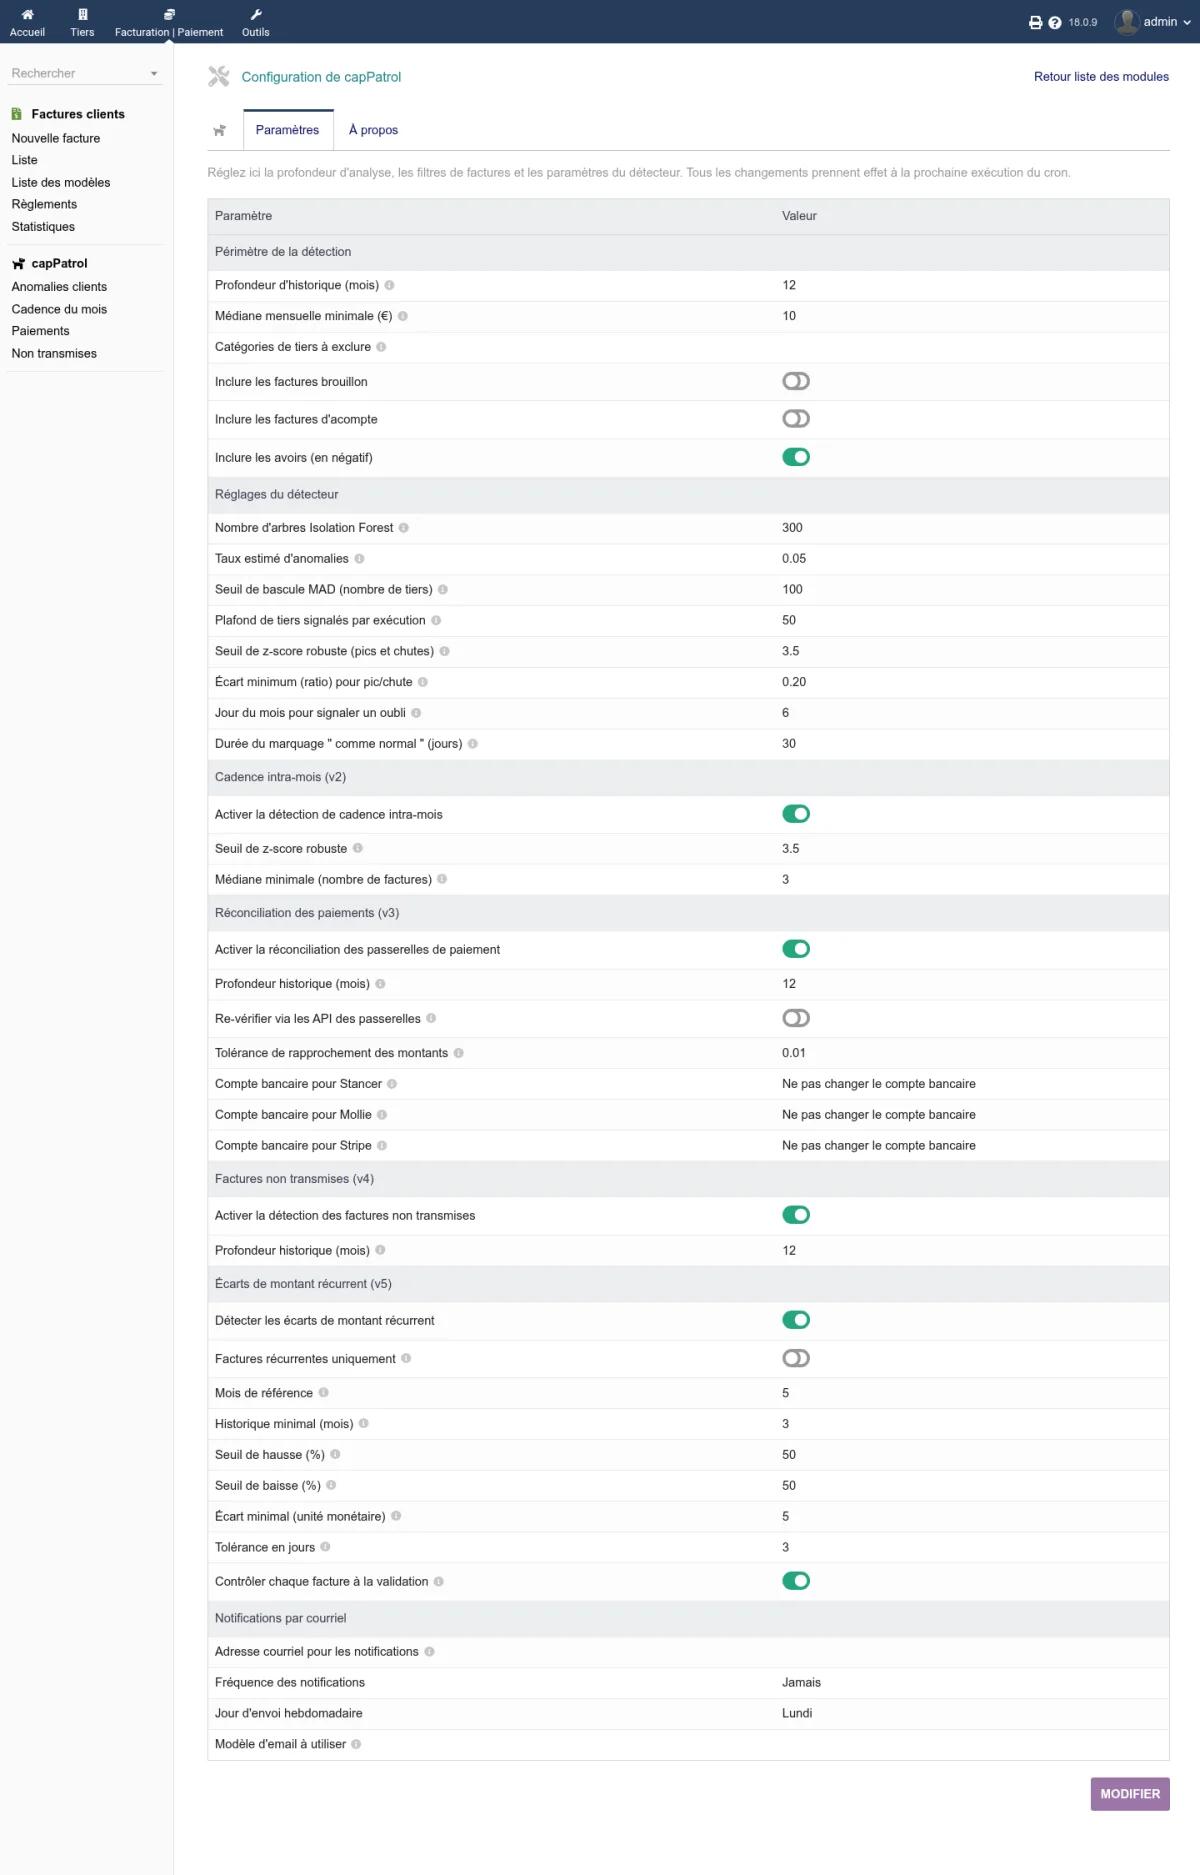The height and width of the screenshot is (1875, 1200).
Task: Toggle Contrôler chaque facture à la validation
Action: click(796, 1581)
